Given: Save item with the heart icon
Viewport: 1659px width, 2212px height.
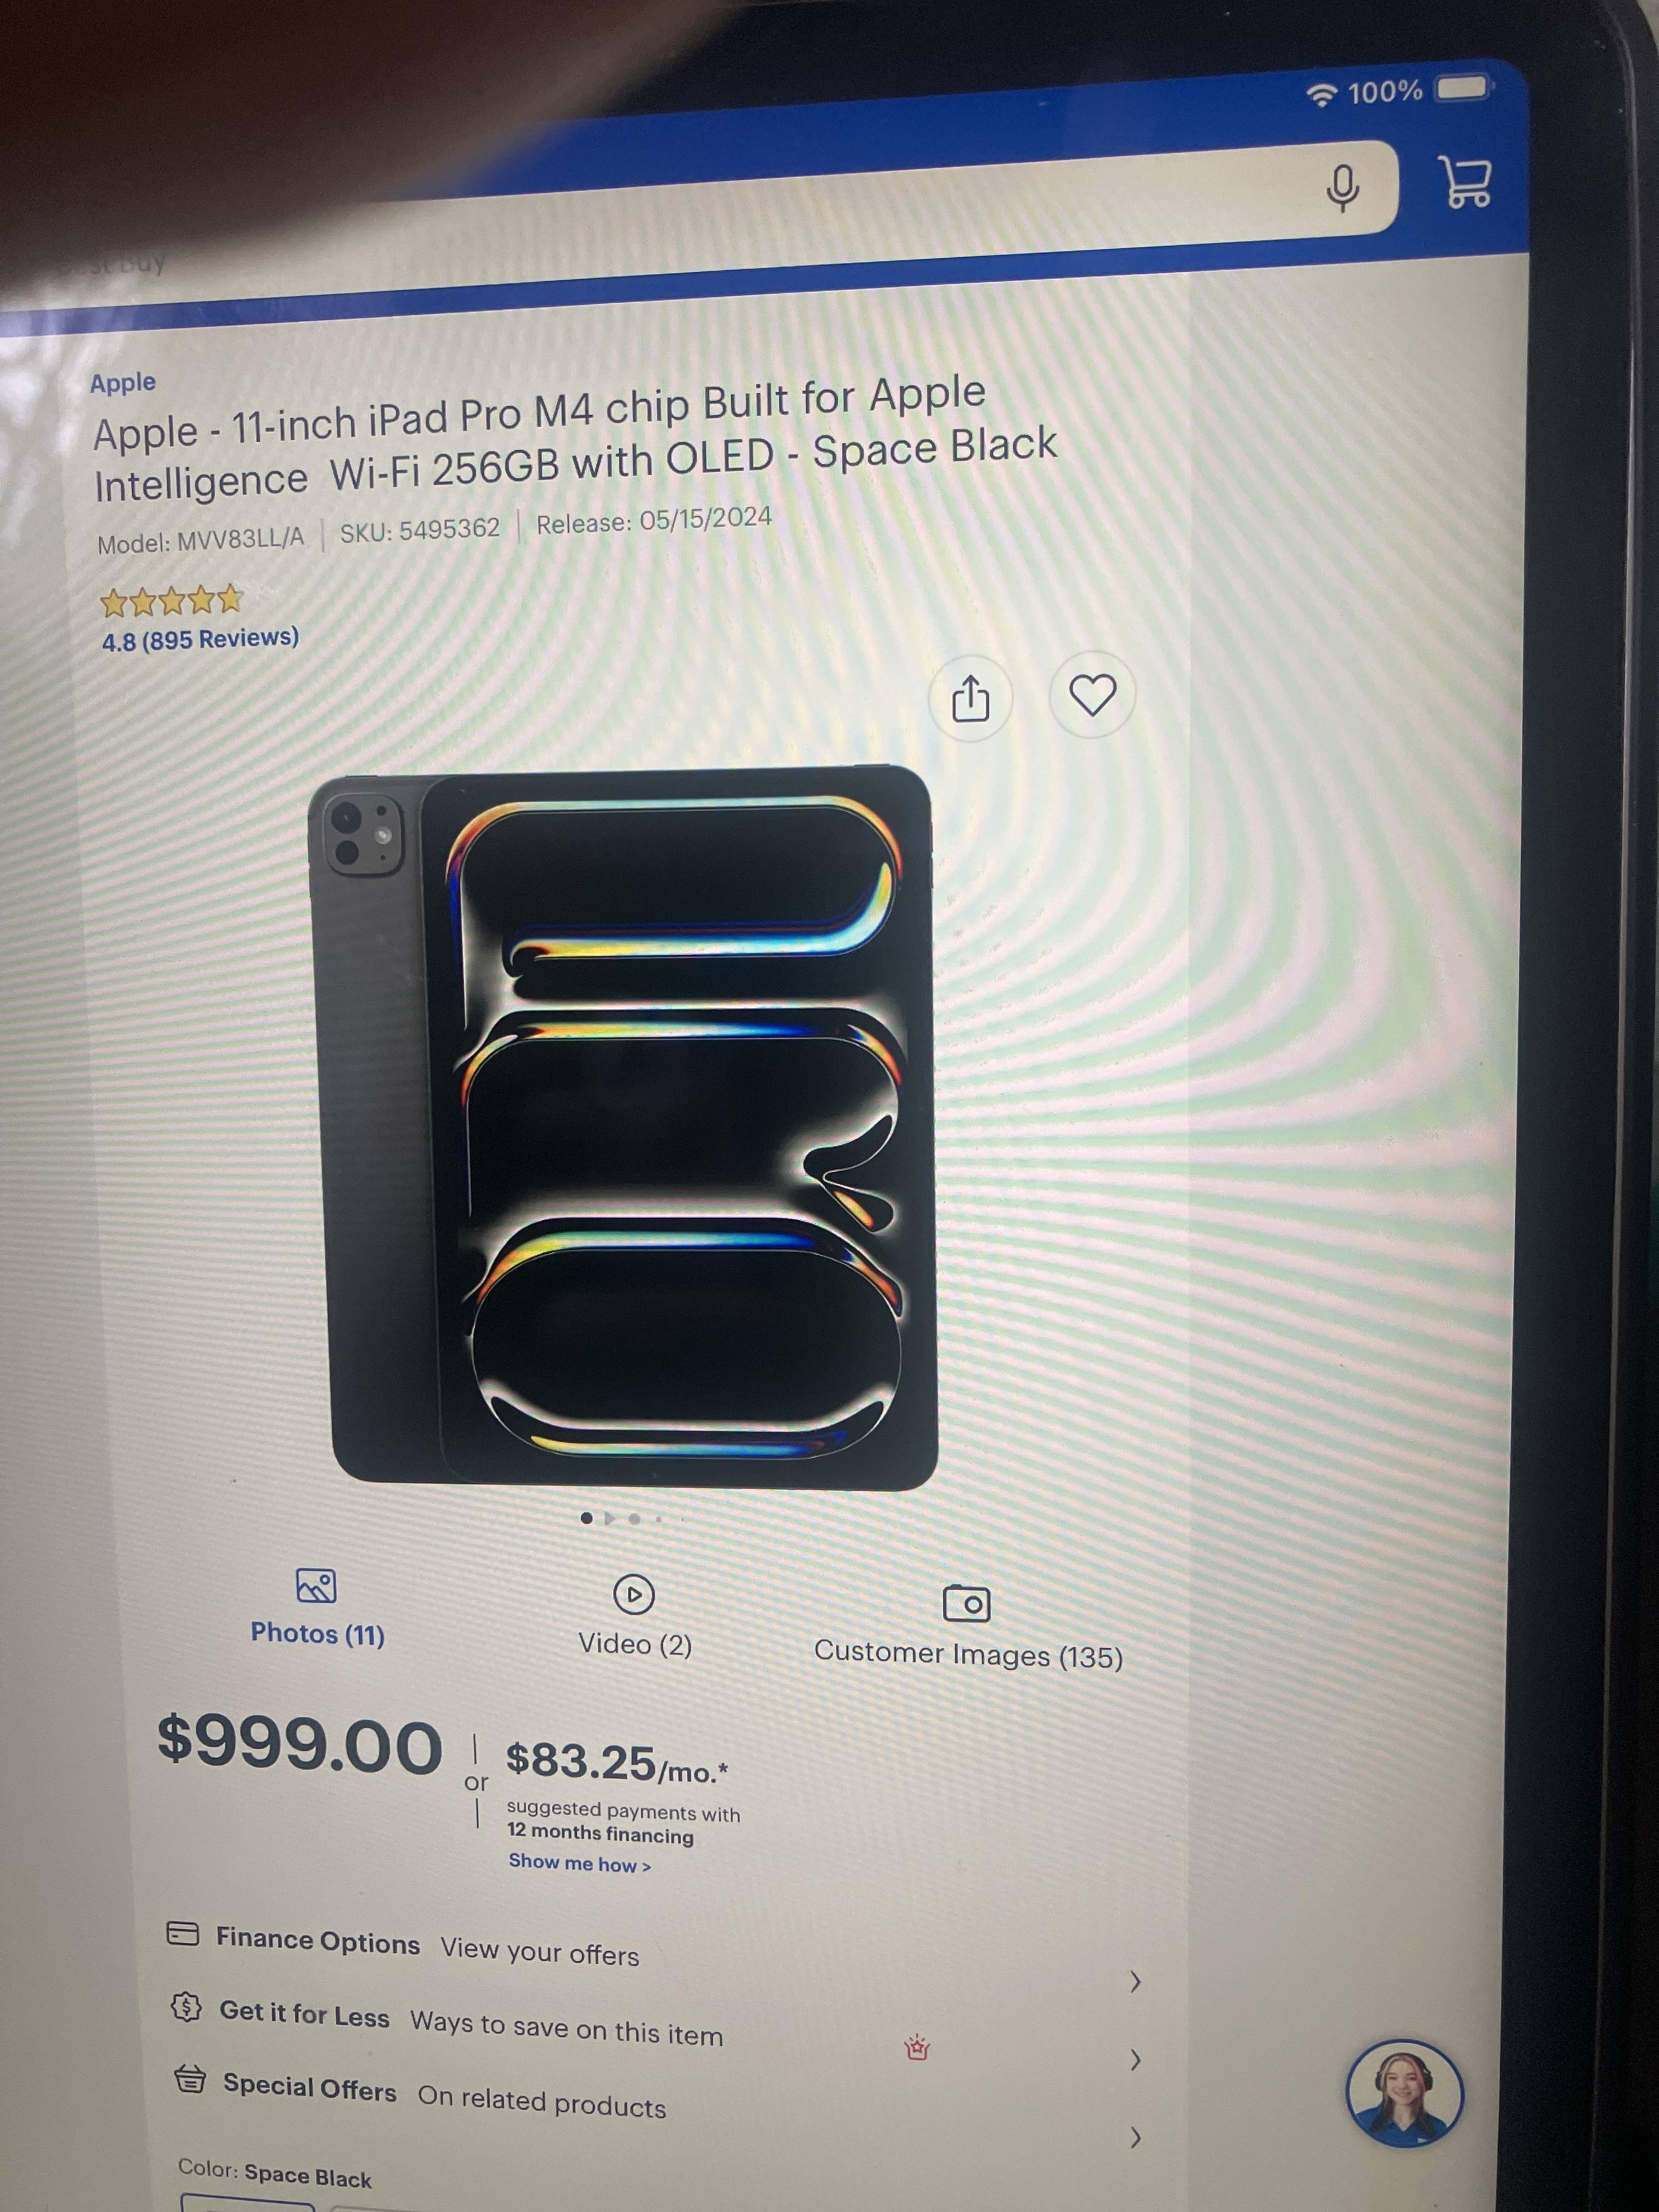Looking at the screenshot, I should pyautogui.click(x=1092, y=695).
